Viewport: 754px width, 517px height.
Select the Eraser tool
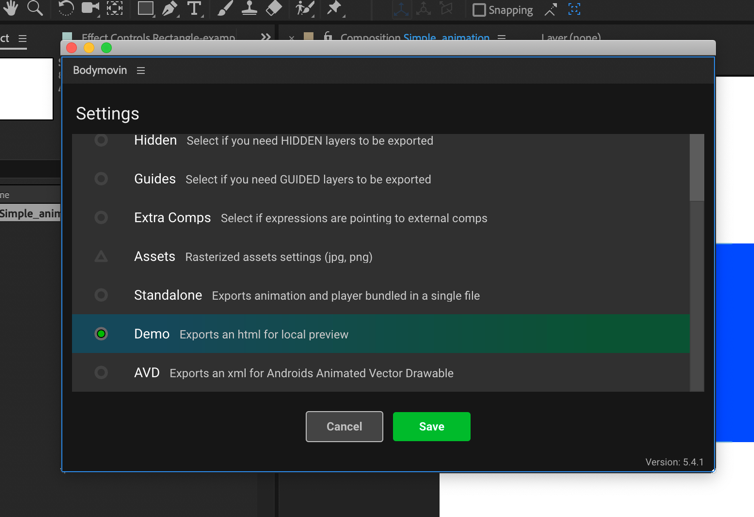click(x=274, y=9)
